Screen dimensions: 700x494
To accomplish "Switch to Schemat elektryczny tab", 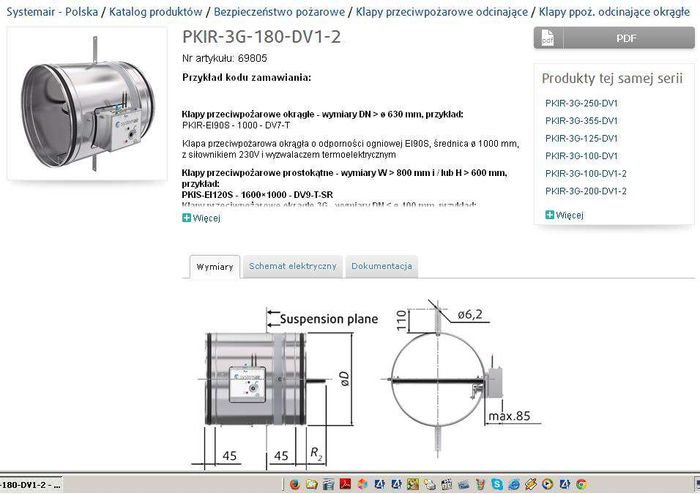I will point(292,266).
